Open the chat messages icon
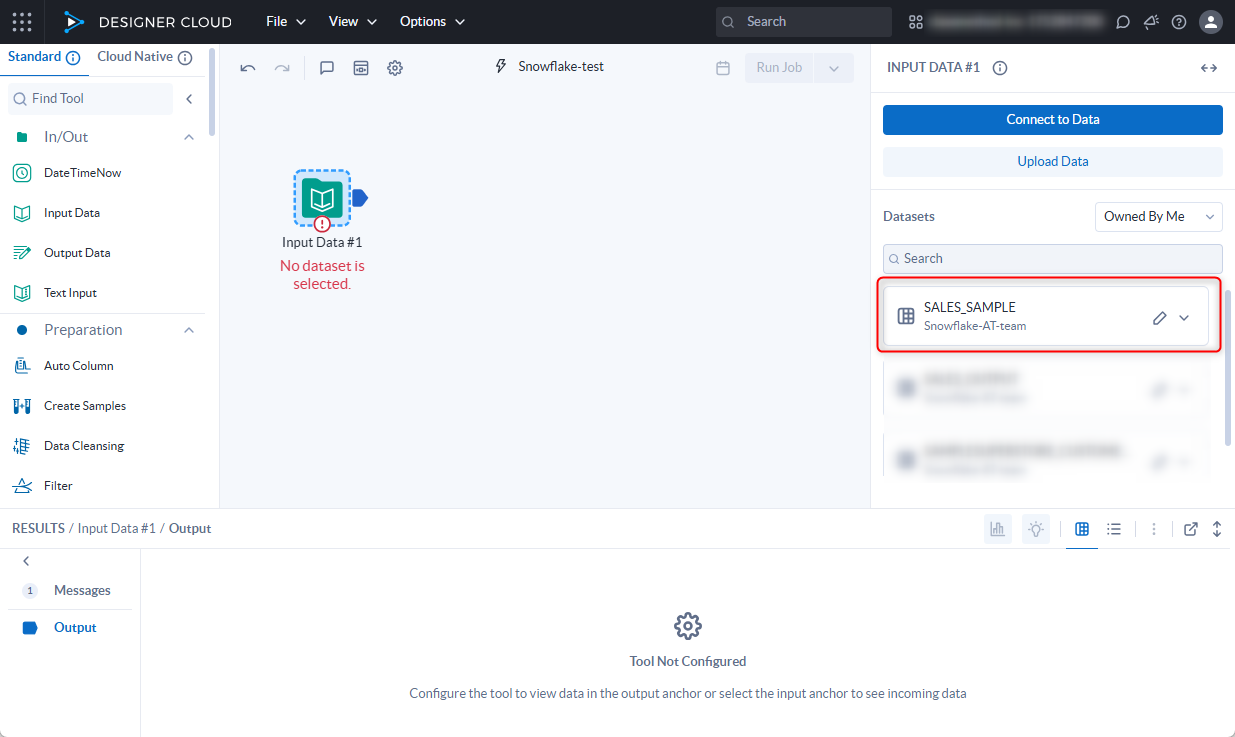 tap(1123, 22)
